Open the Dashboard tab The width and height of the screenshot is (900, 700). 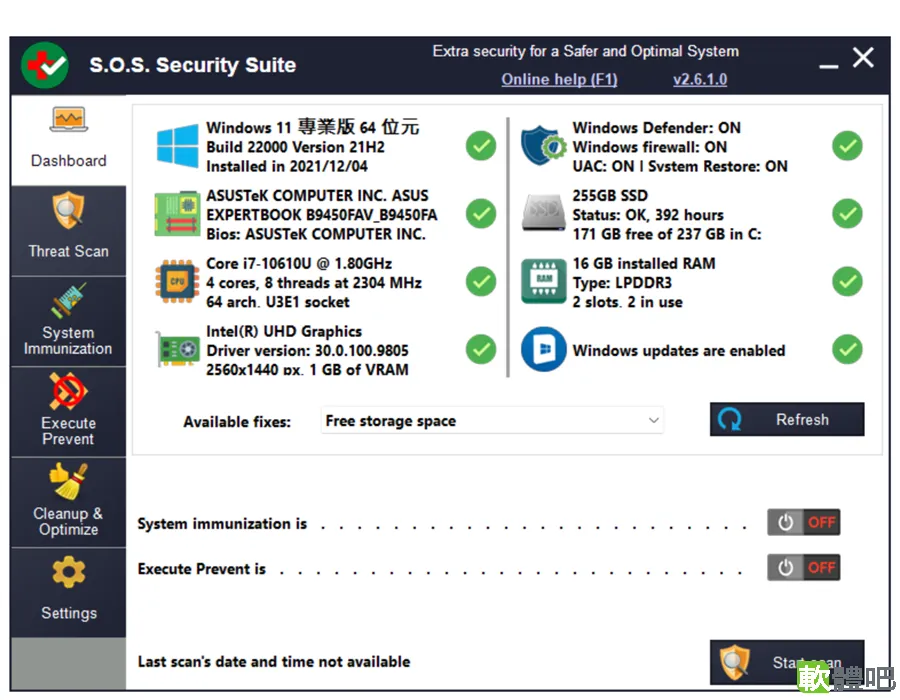(x=68, y=140)
